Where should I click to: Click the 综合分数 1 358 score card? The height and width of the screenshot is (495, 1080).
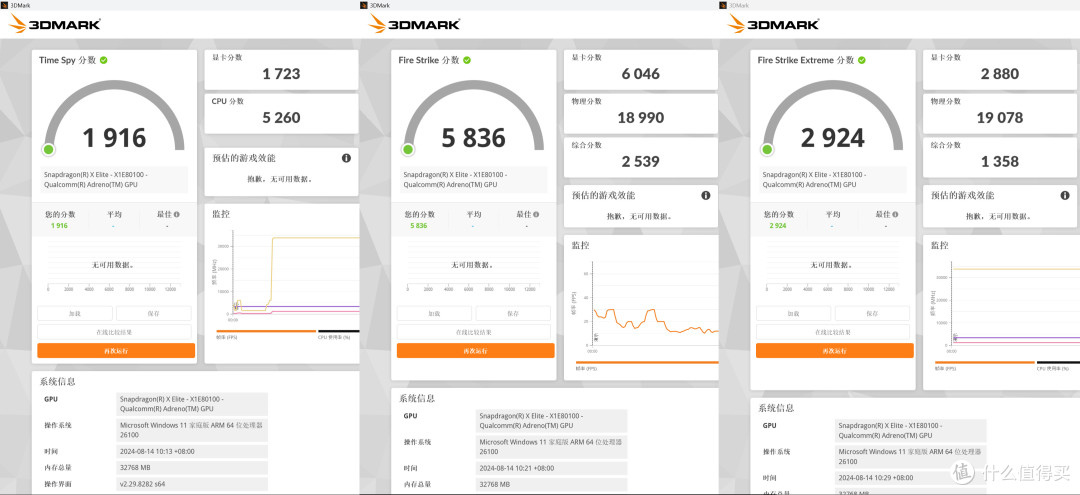[x=1000, y=158]
